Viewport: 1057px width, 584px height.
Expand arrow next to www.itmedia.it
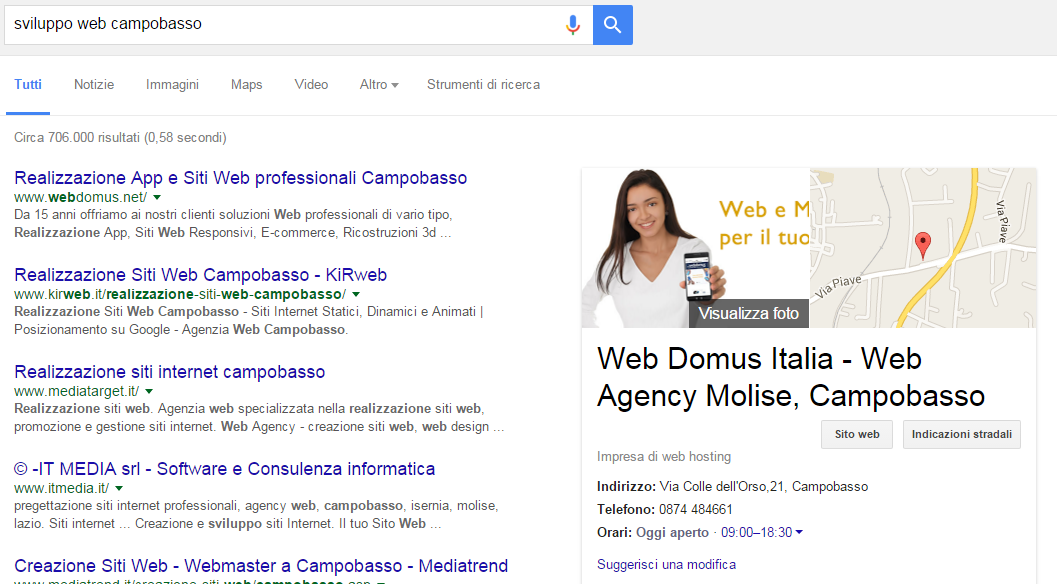click(x=119, y=488)
